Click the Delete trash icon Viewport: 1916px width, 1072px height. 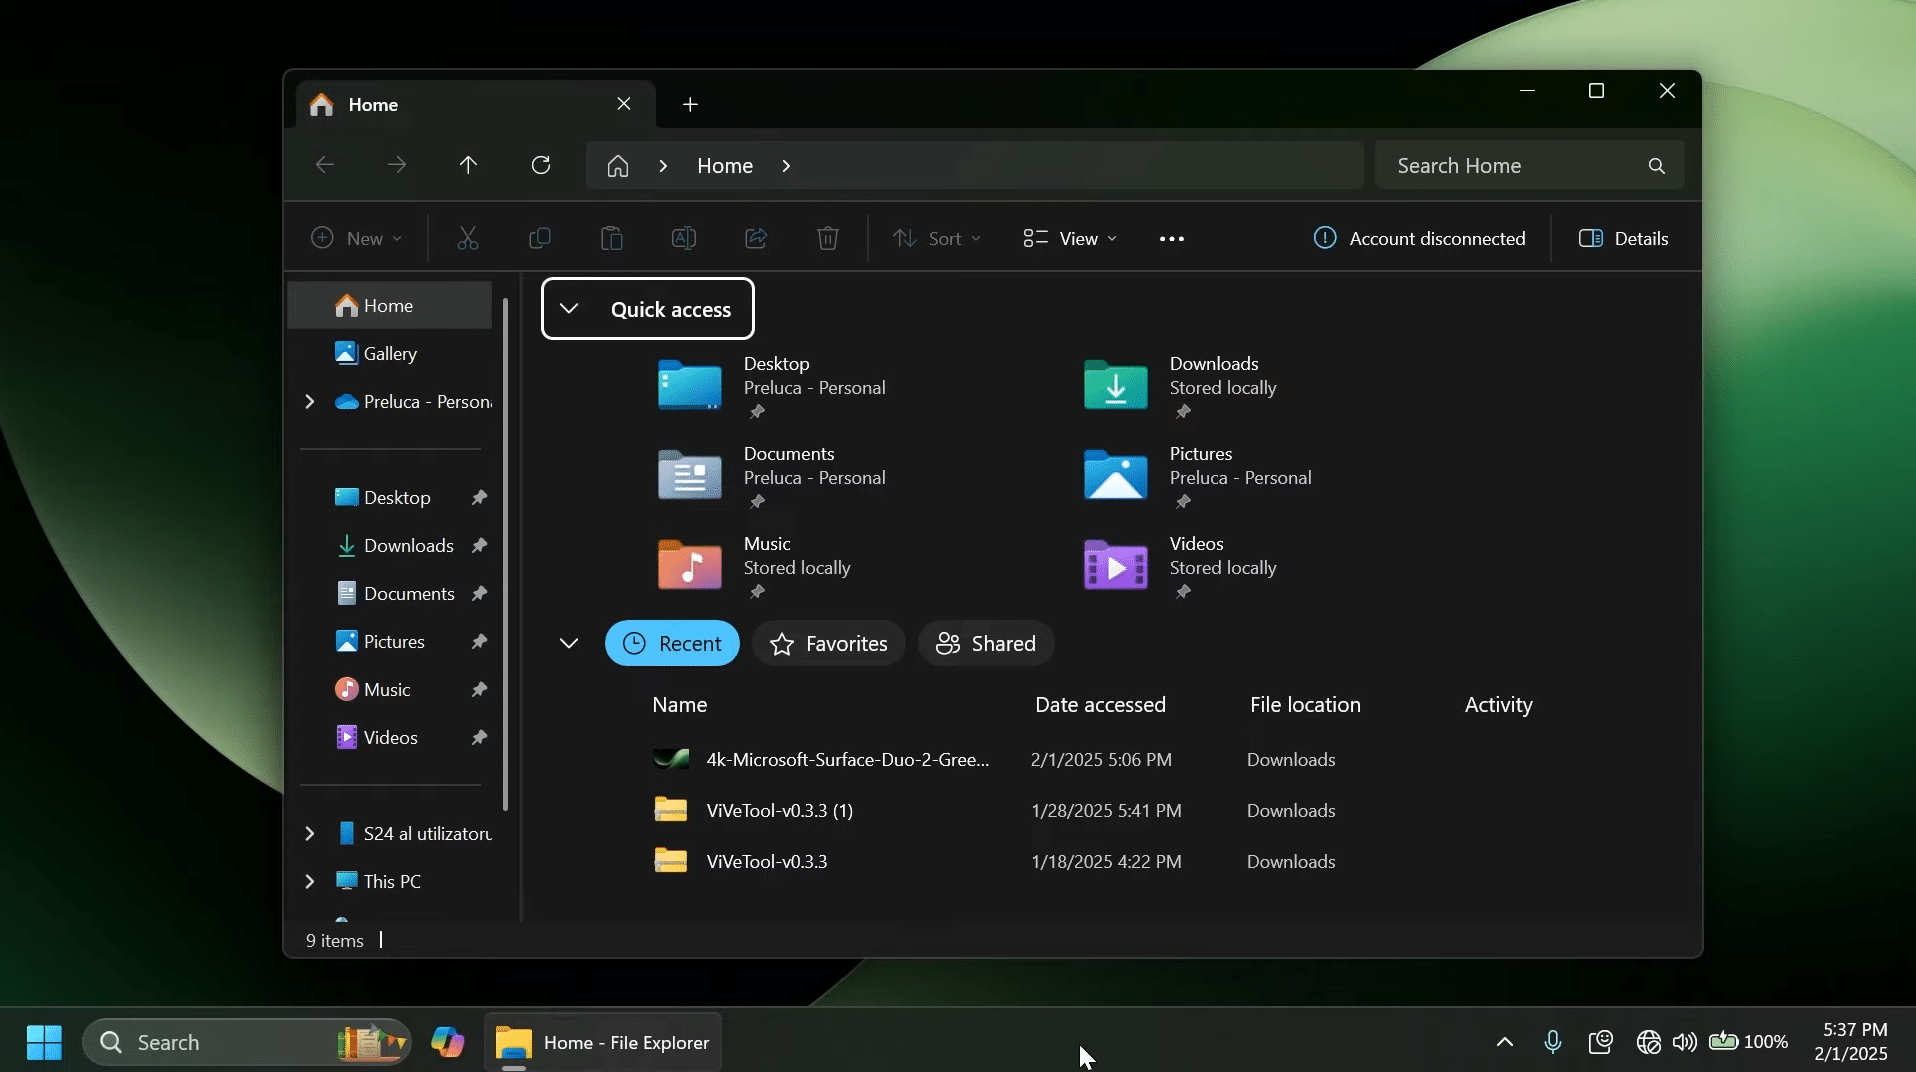828,238
